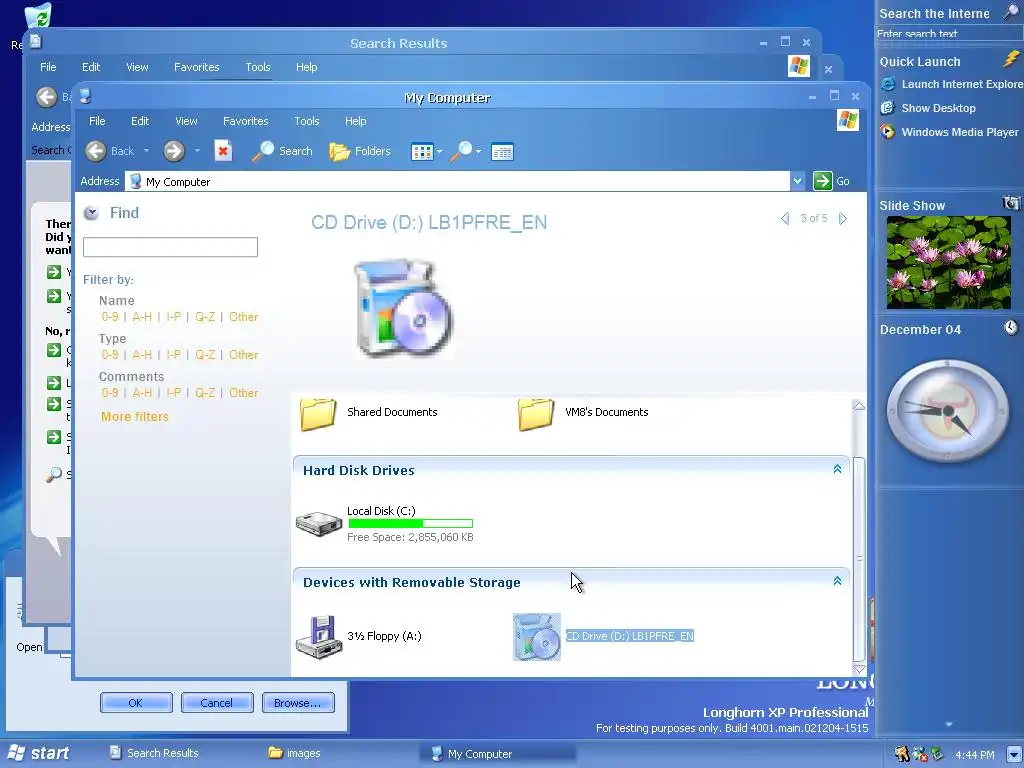Click the file list scroll down arrow
Image resolution: width=1024 pixels, height=768 pixels.
[859, 669]
